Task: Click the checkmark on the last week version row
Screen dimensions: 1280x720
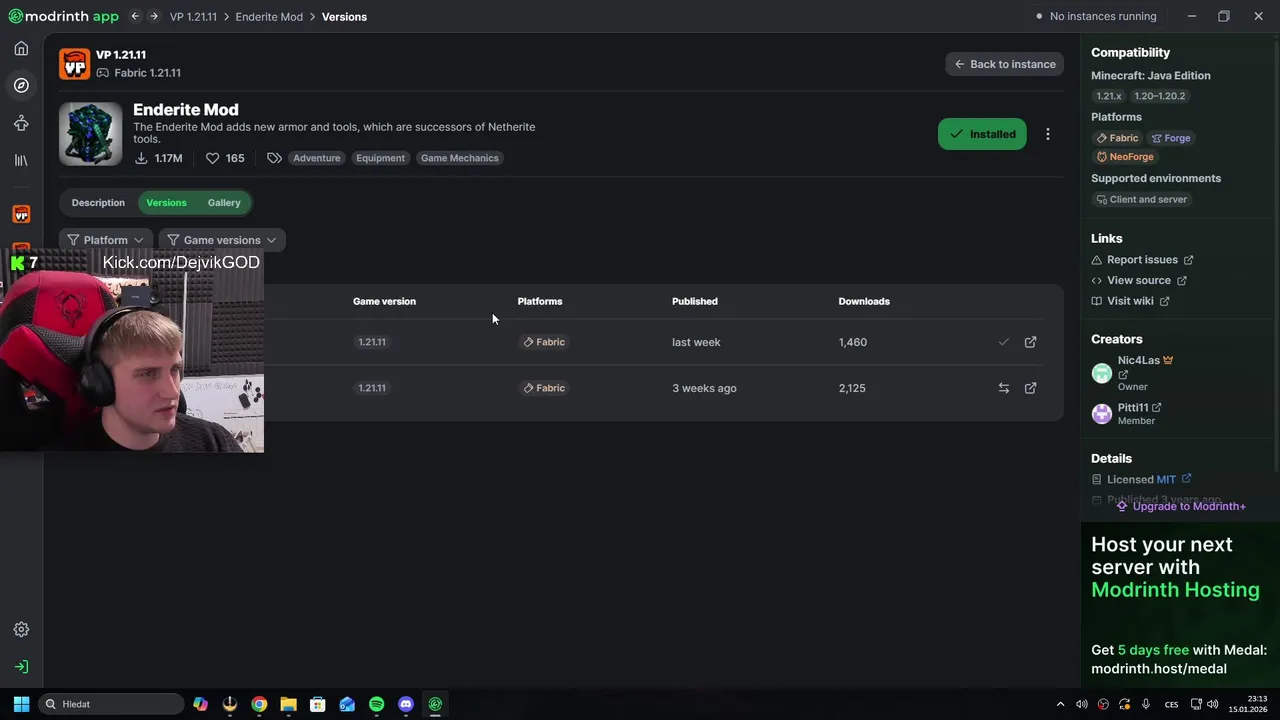Action: (x=1003, y=342)
